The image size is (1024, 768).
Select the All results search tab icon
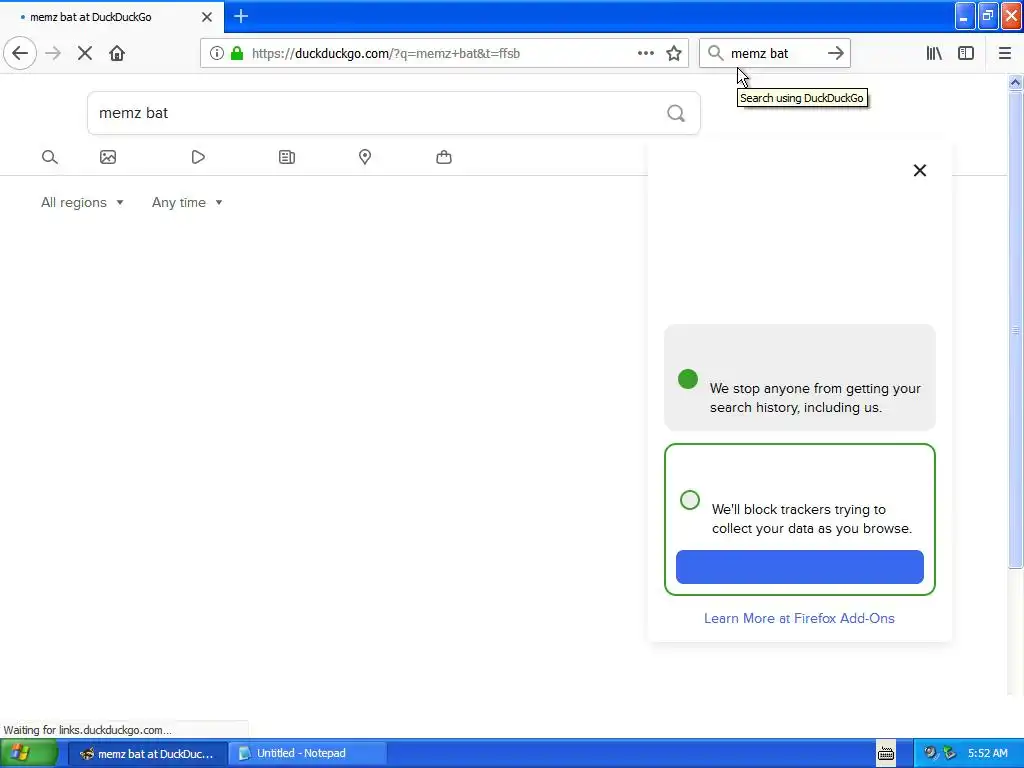(x=50, y=157)
